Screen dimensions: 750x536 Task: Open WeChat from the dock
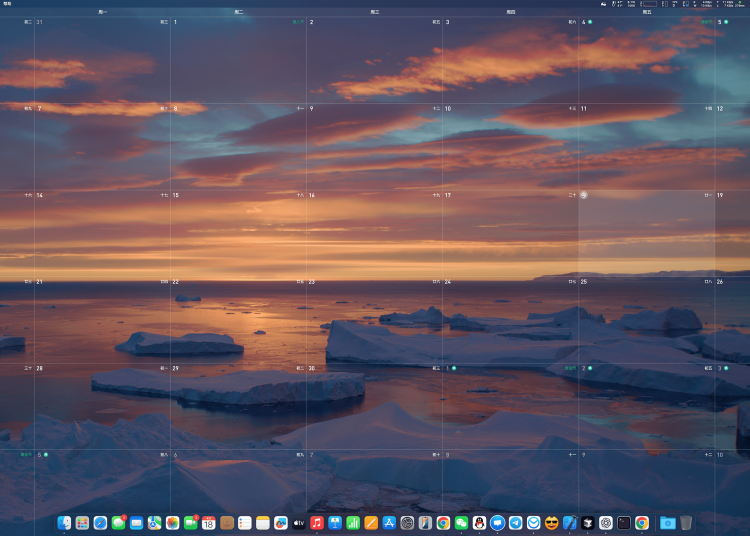coord(461,523)
